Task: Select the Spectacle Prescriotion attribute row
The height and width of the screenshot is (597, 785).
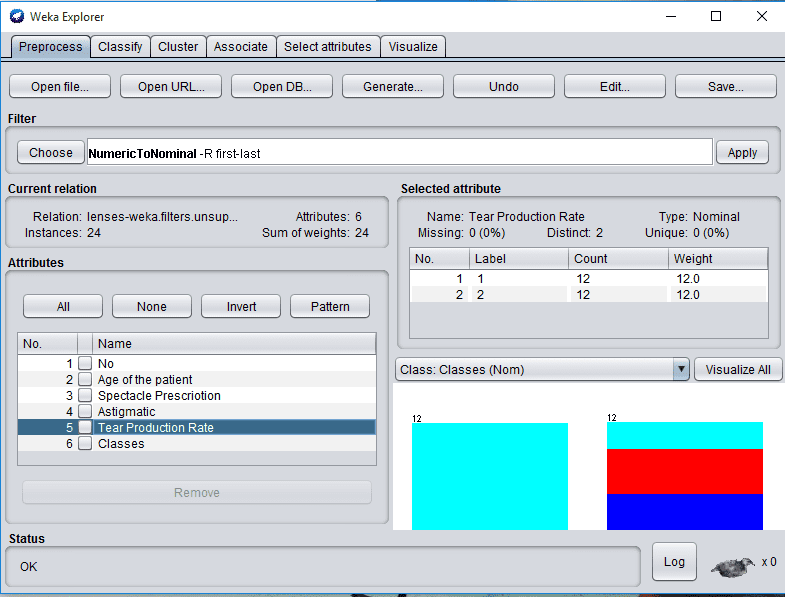Action: [197, 395]
